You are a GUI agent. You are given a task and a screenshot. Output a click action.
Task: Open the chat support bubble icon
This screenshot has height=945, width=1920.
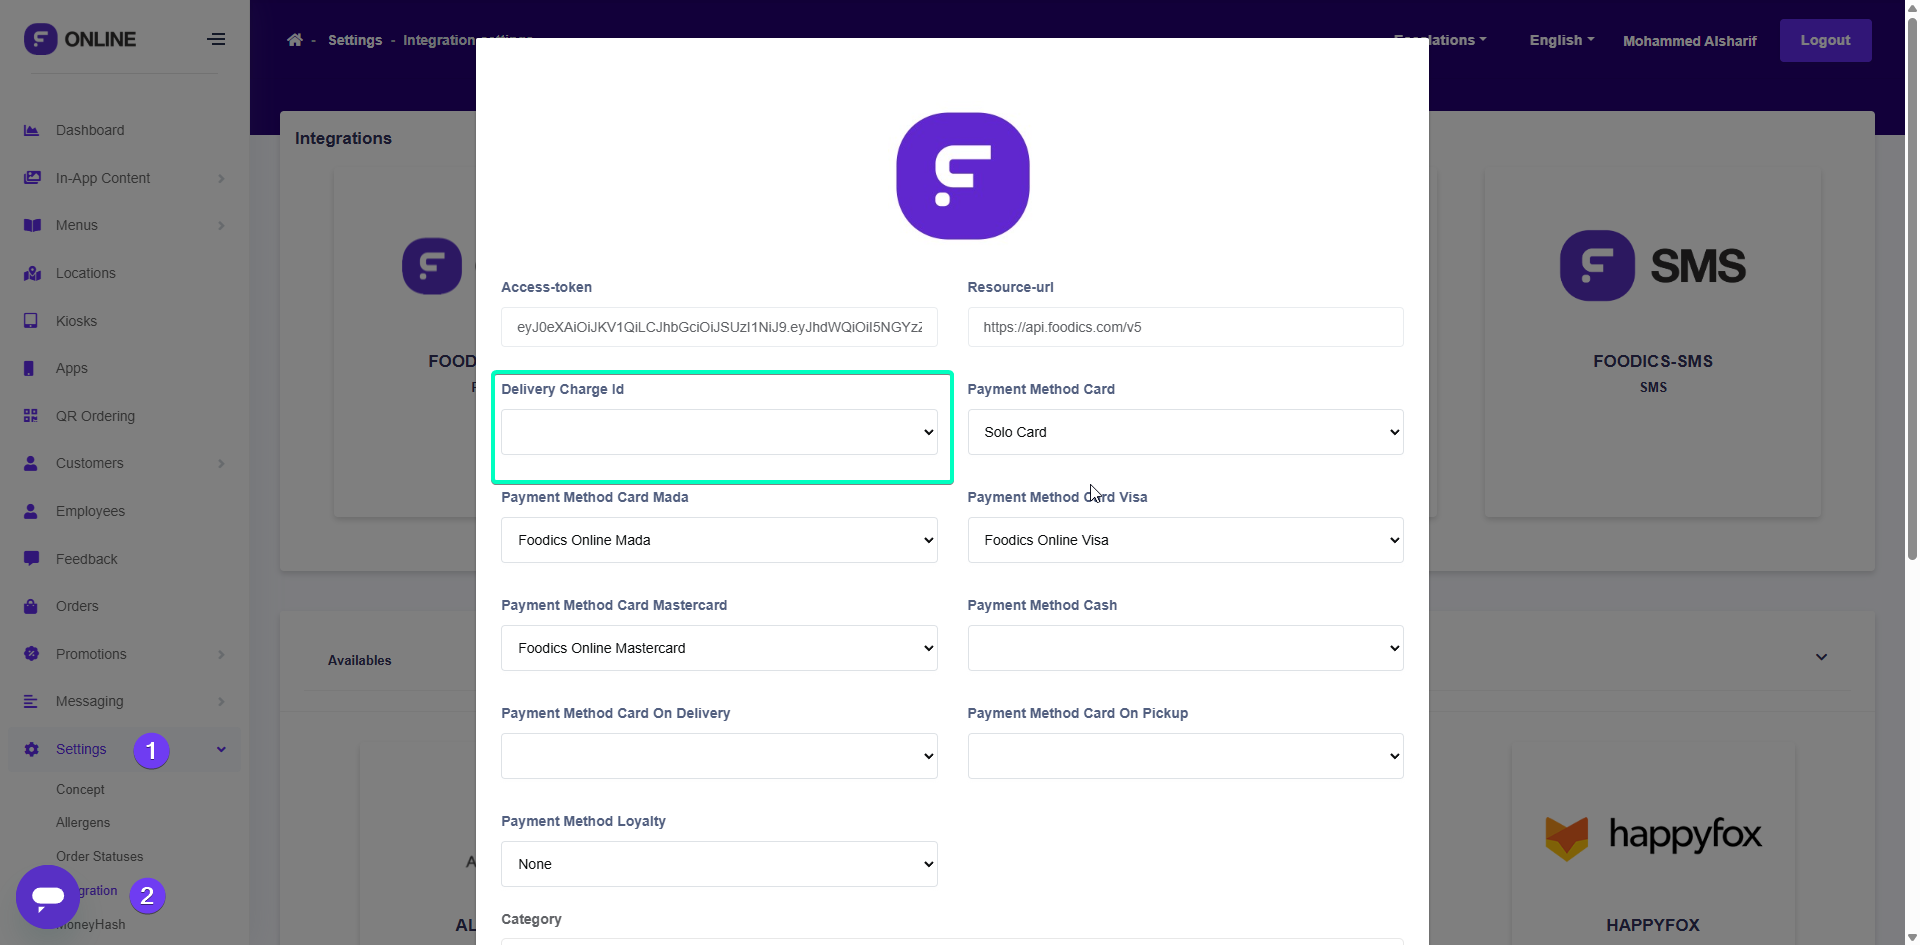pyautogui.click(x=48, y=897)
